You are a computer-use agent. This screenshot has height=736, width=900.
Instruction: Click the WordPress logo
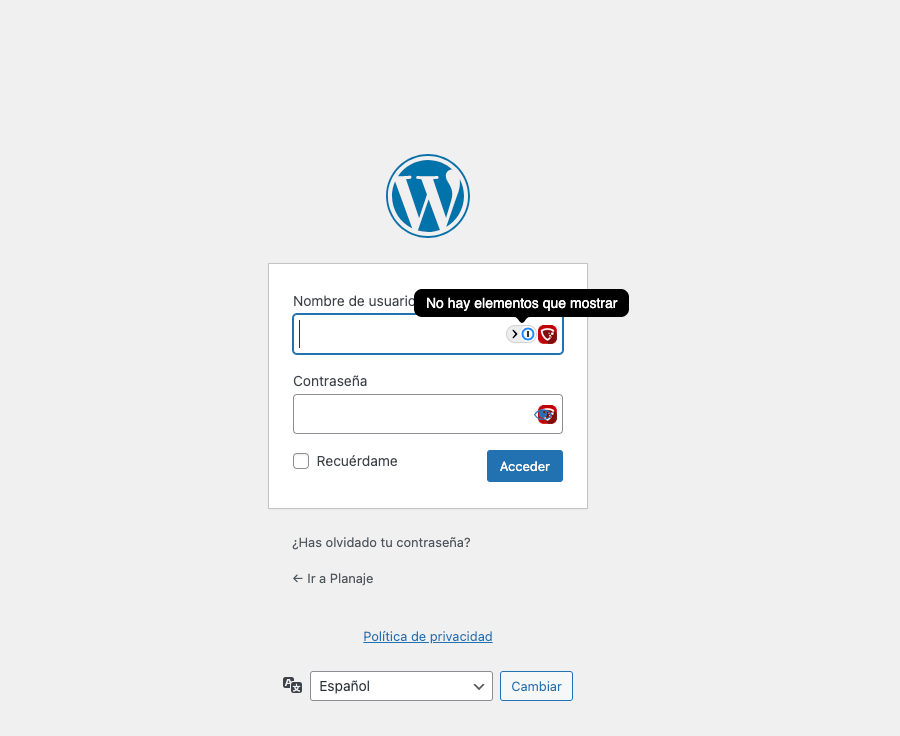pos(428,196)
